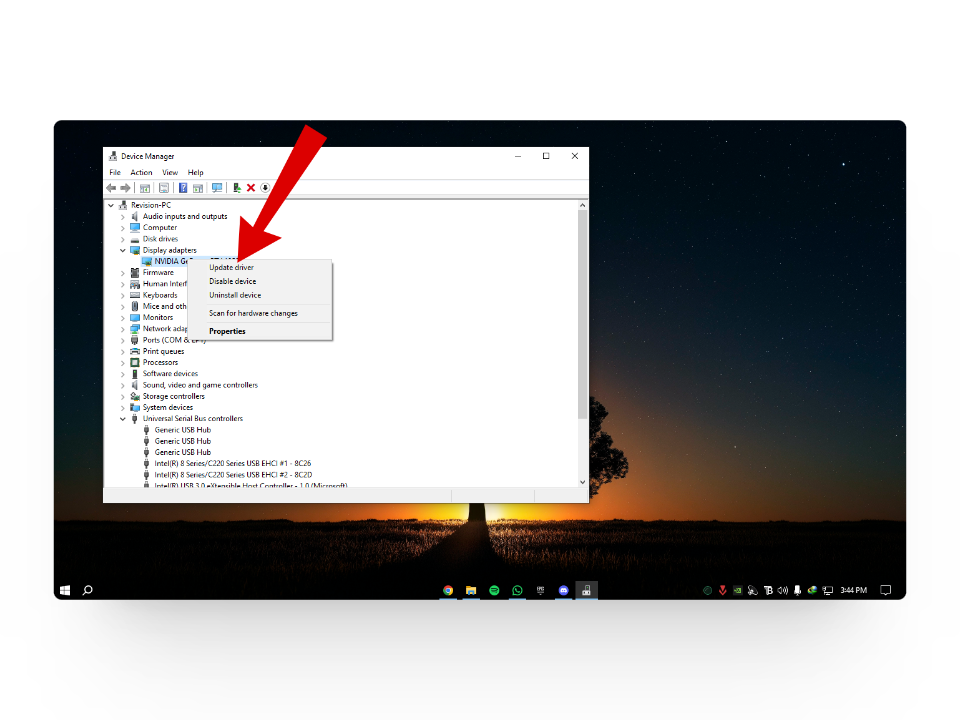Screen dimensions: 960x720
Task: Click the blue Help question-mark icon
Action: click(182, 188)
